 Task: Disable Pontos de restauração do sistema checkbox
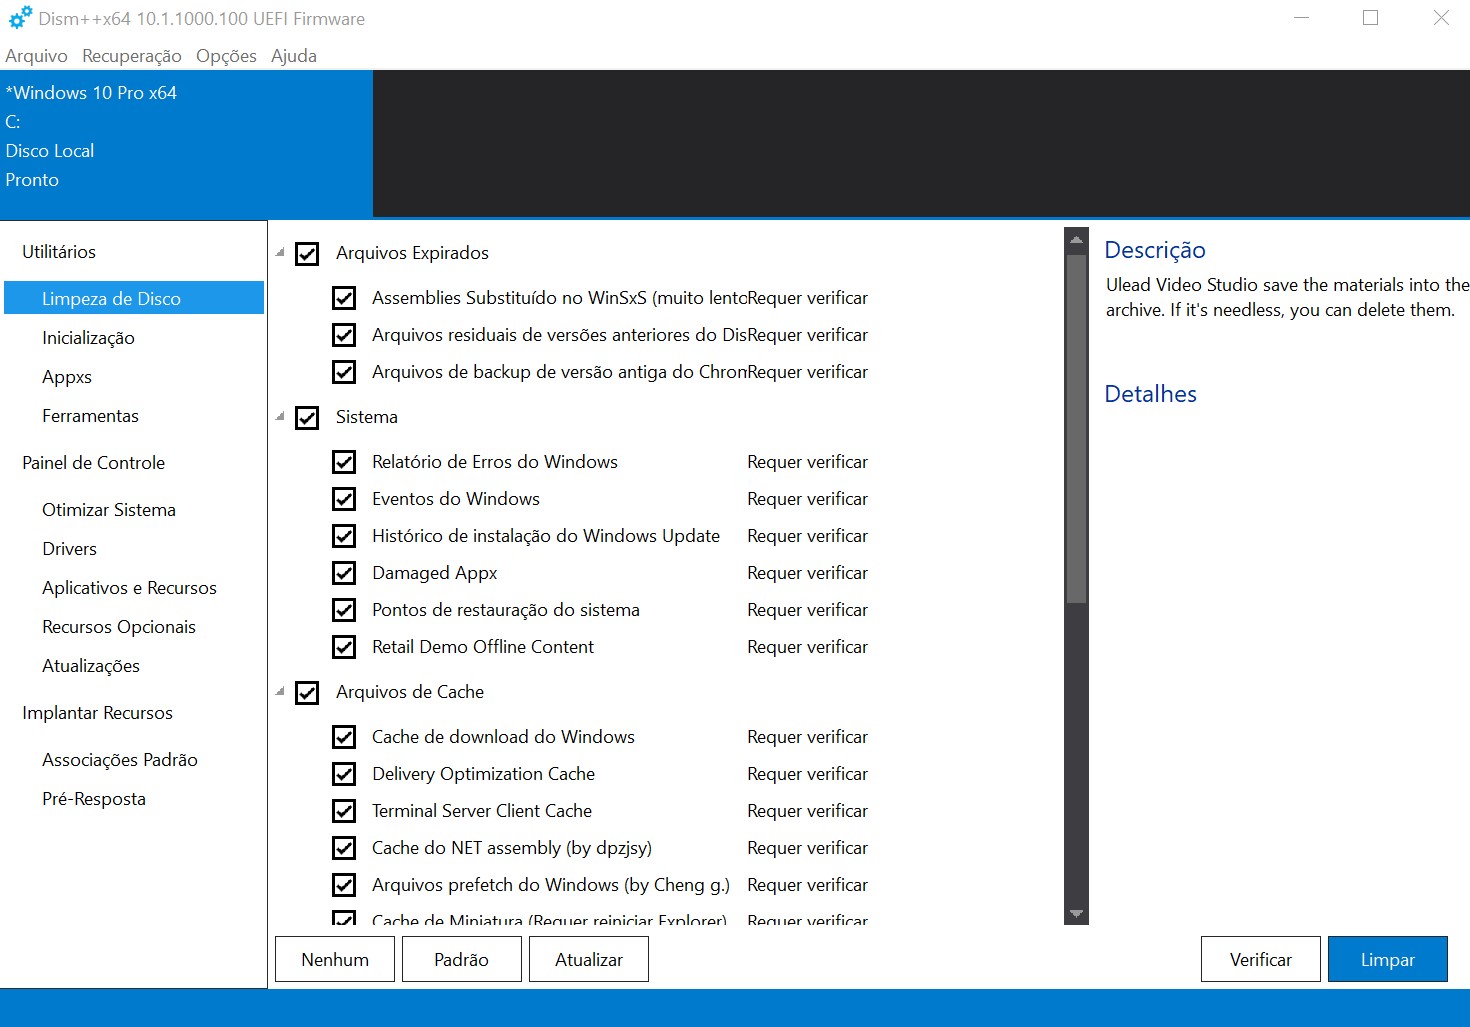click(344, 610)
